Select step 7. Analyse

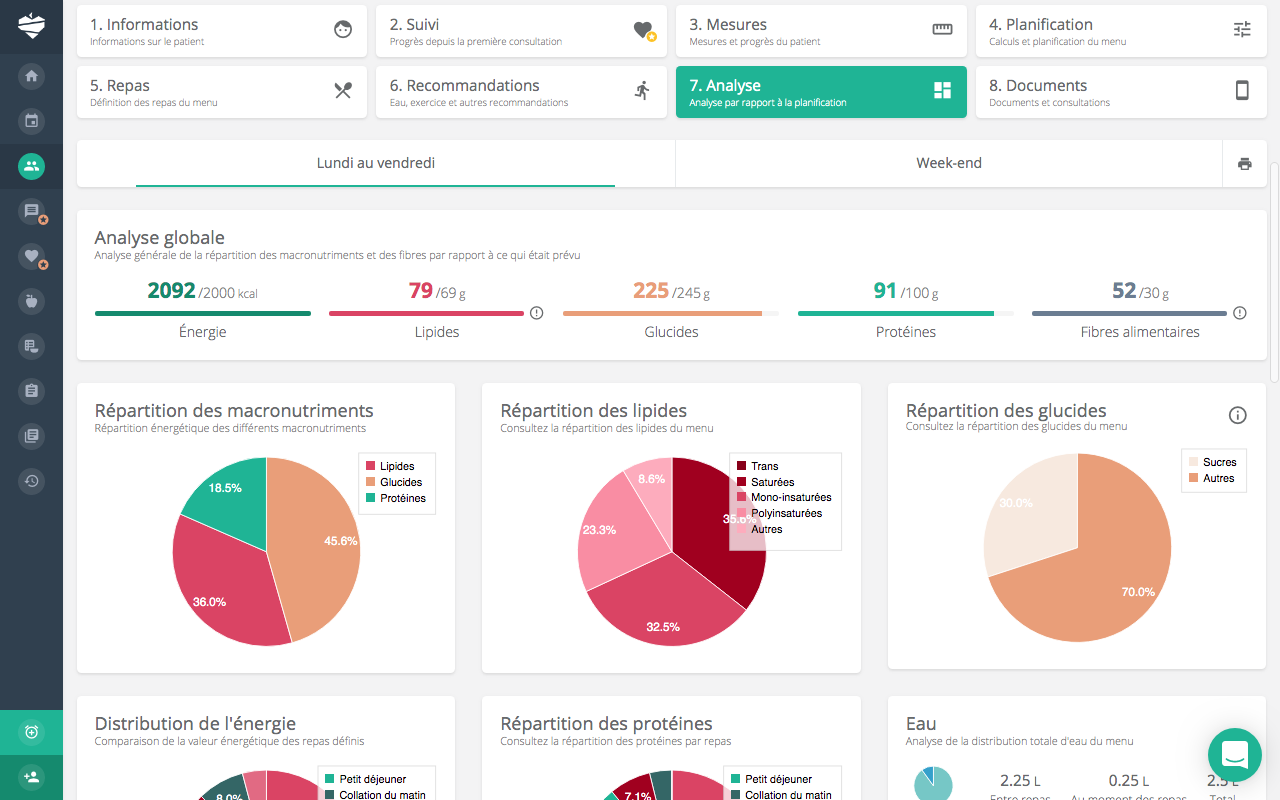(821, 92)
